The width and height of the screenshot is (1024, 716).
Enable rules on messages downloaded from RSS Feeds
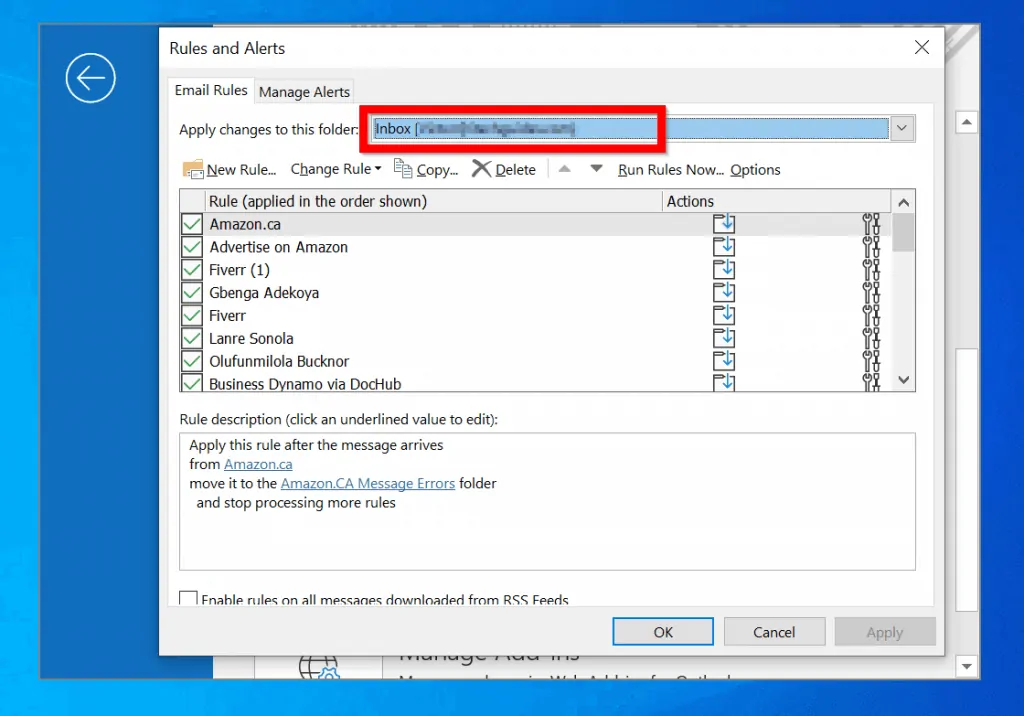pos(188,597)
